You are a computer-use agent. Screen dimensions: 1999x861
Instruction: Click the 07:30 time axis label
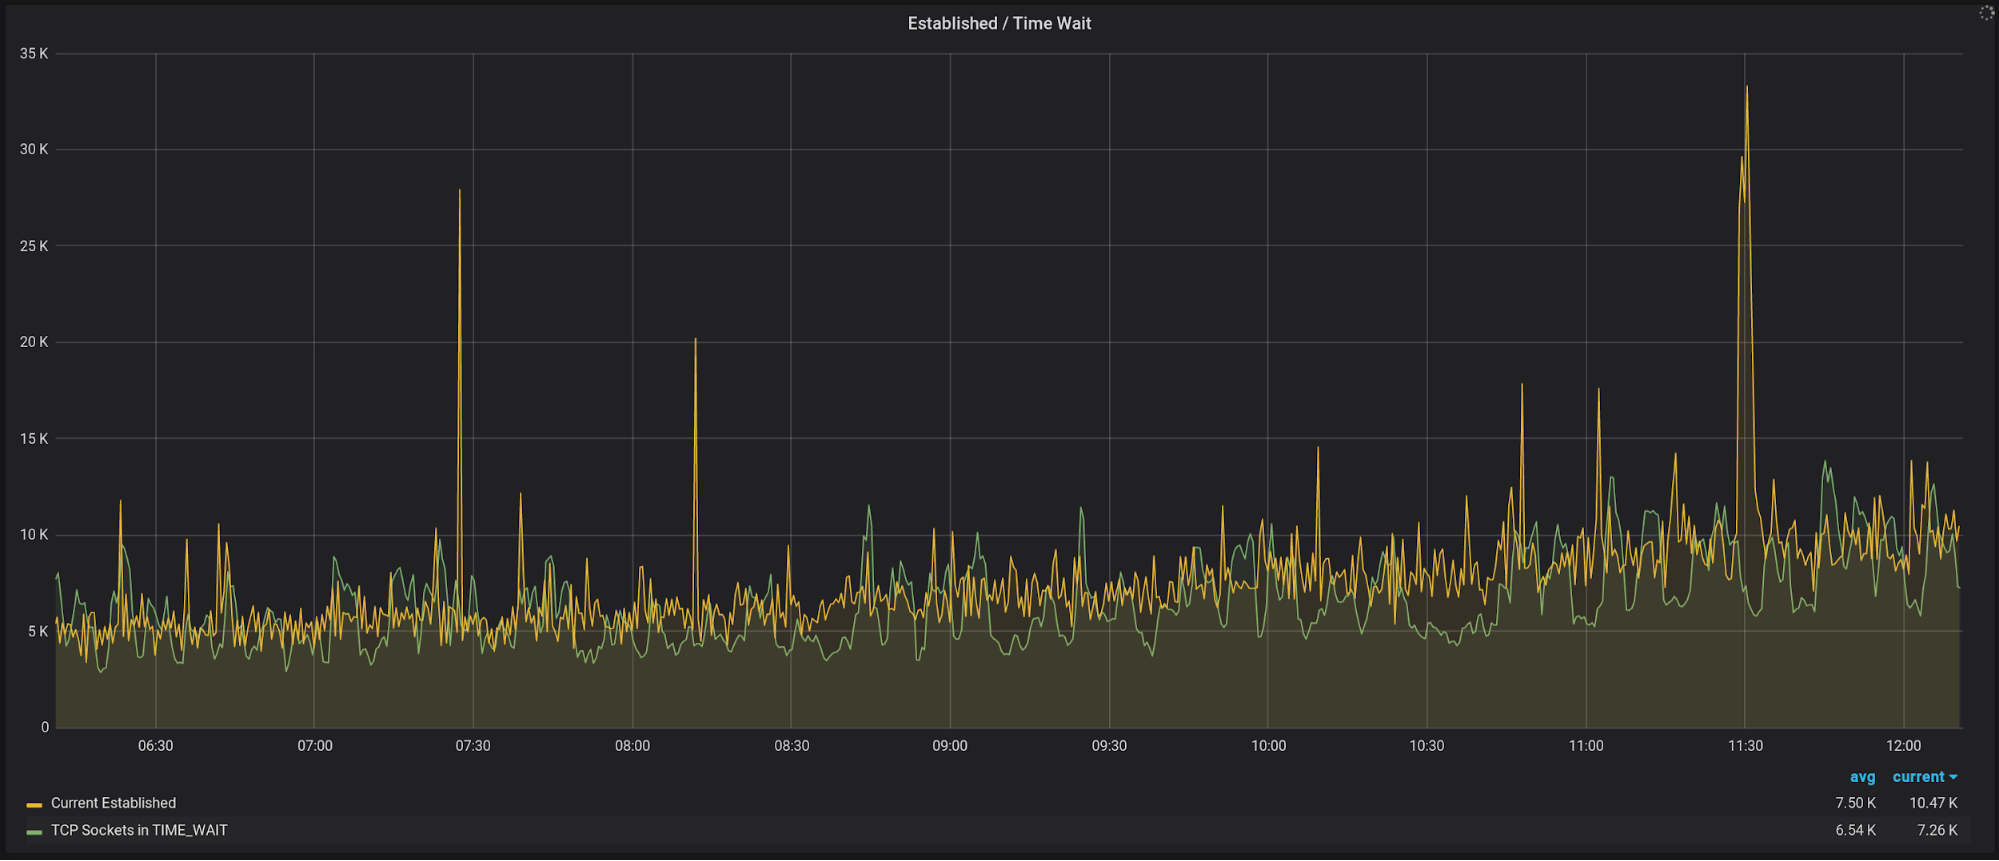(x=473, y=746)
